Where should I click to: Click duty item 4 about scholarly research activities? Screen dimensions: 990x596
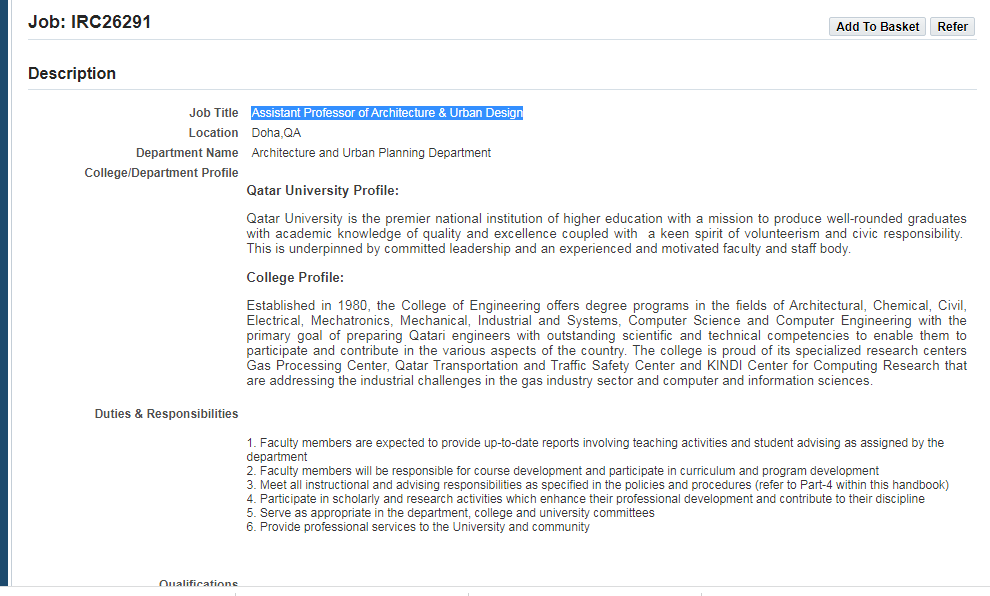pos(585,499)
